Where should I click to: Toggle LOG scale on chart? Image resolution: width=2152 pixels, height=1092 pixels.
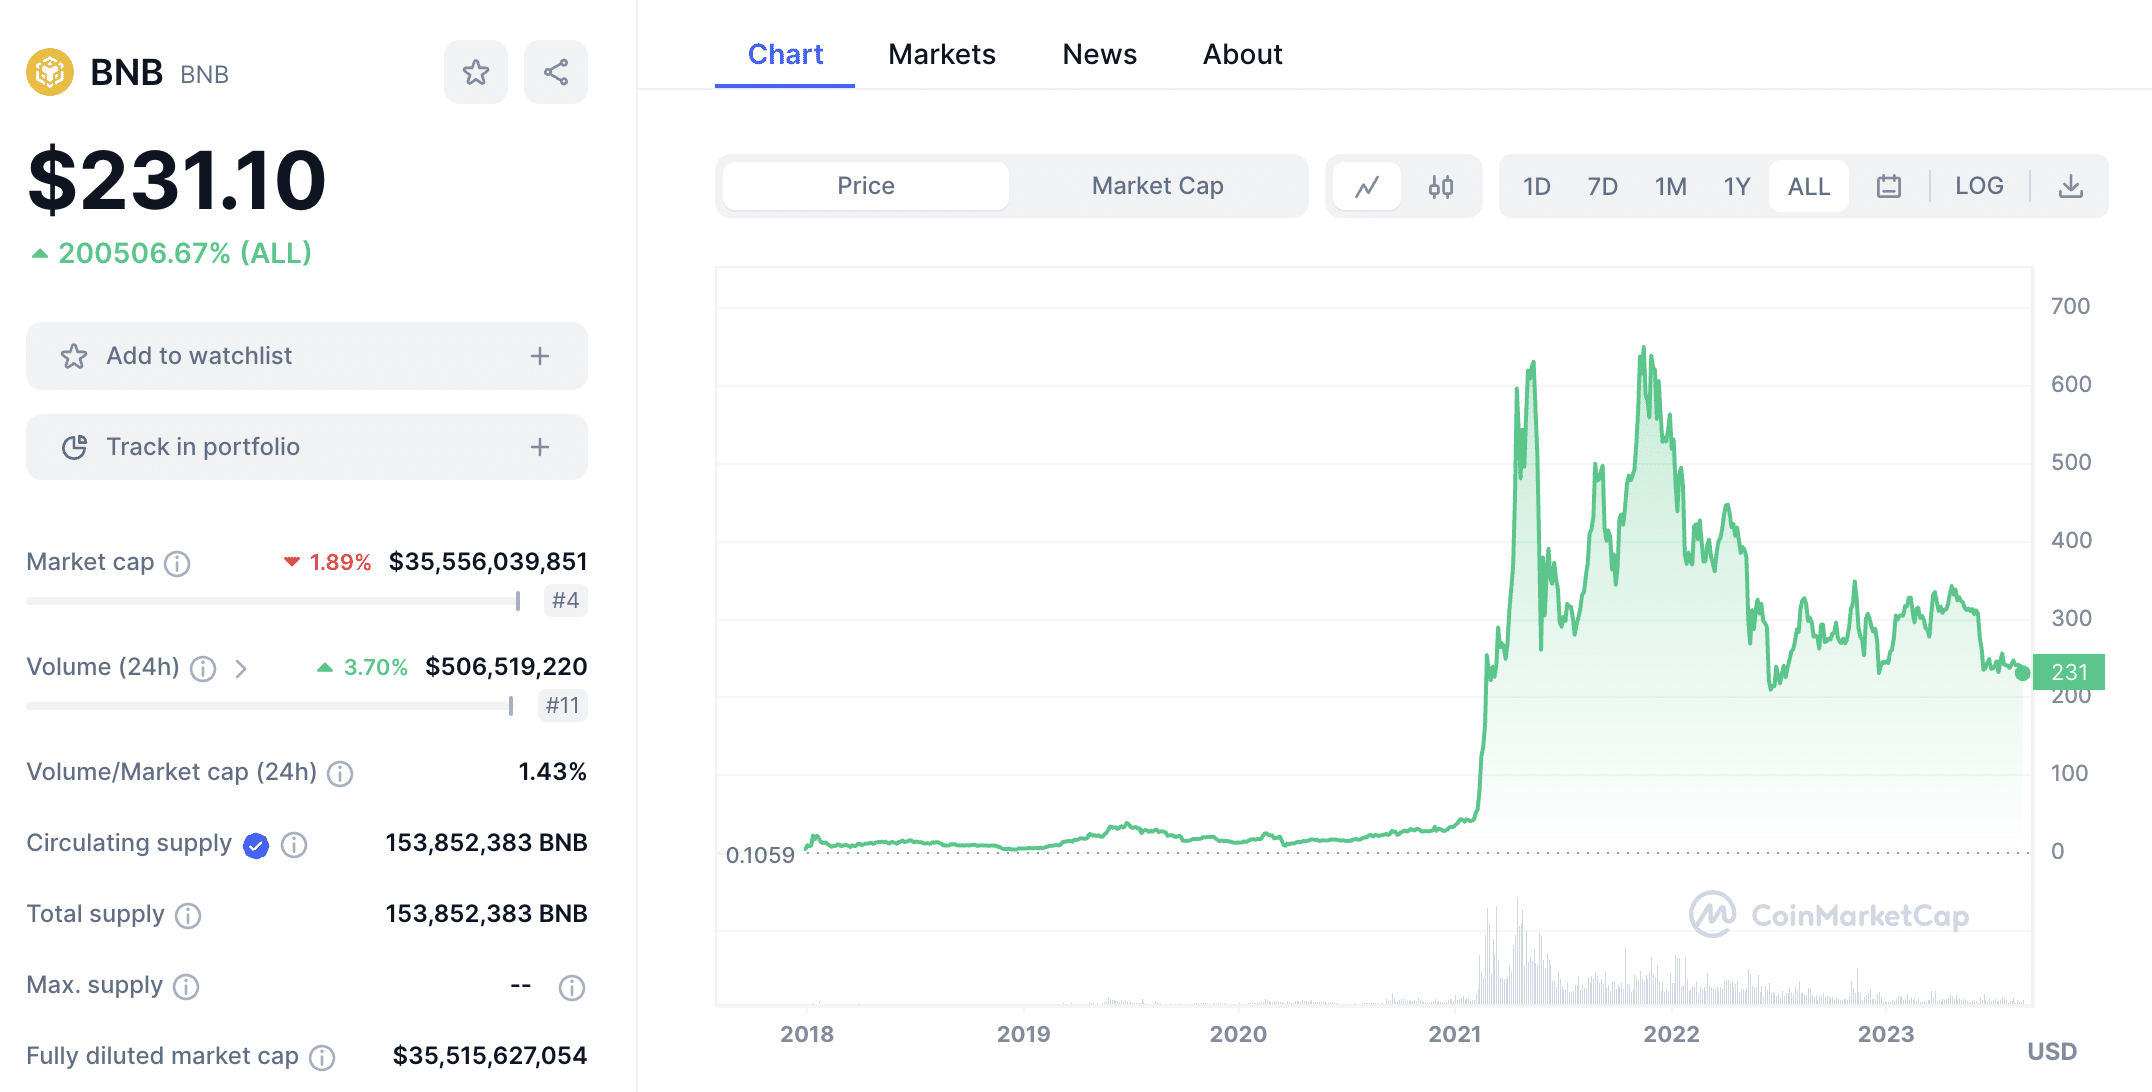point(1979,186)
